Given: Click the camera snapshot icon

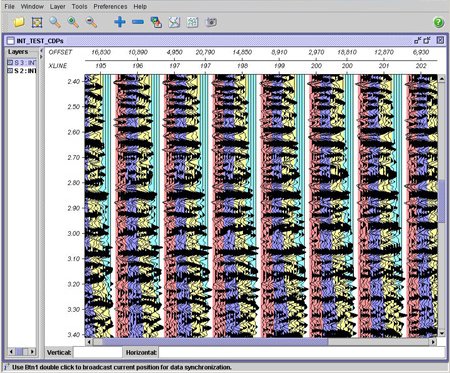Looking at the screenshot, I should (x=211, y=22).
